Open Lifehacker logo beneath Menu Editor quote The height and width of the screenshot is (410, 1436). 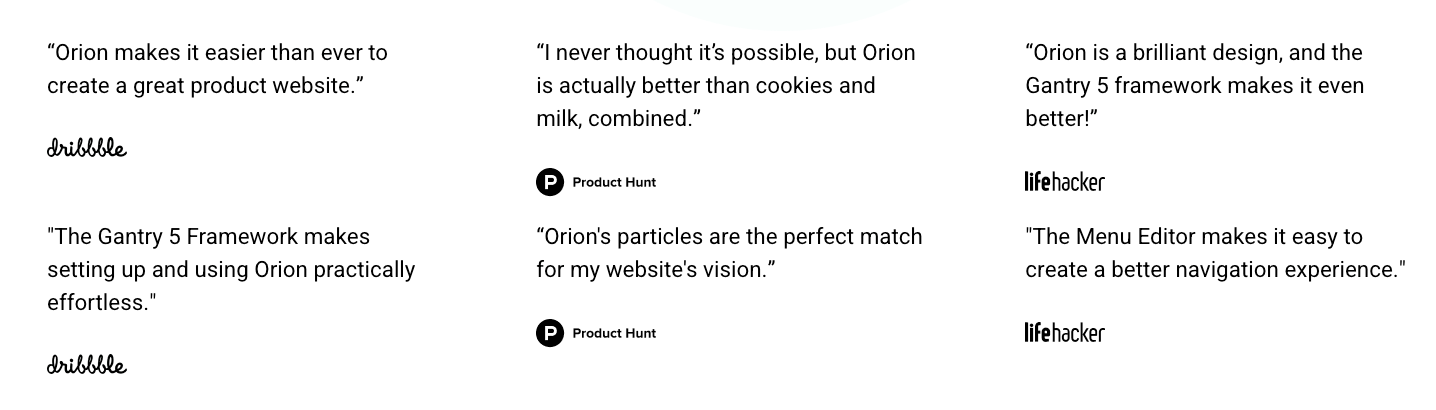pos(1065,332)
